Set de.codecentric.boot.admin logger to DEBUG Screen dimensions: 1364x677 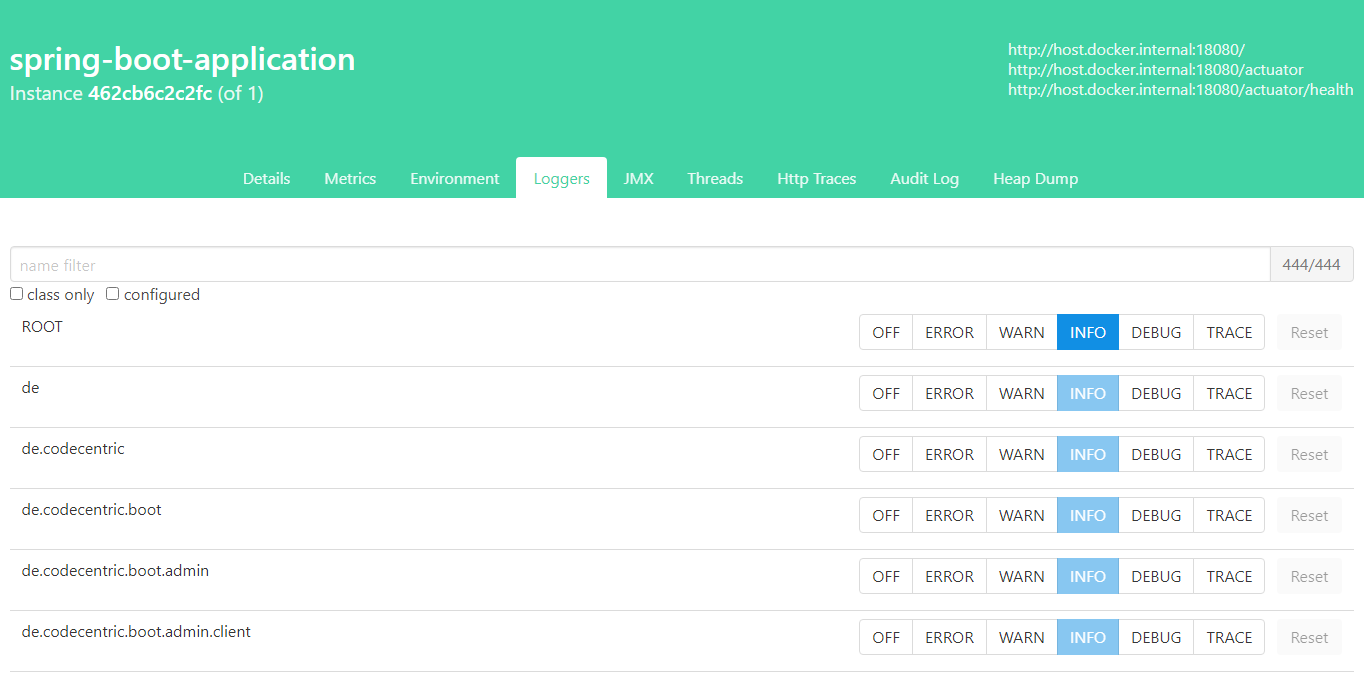click(1156, 576)
